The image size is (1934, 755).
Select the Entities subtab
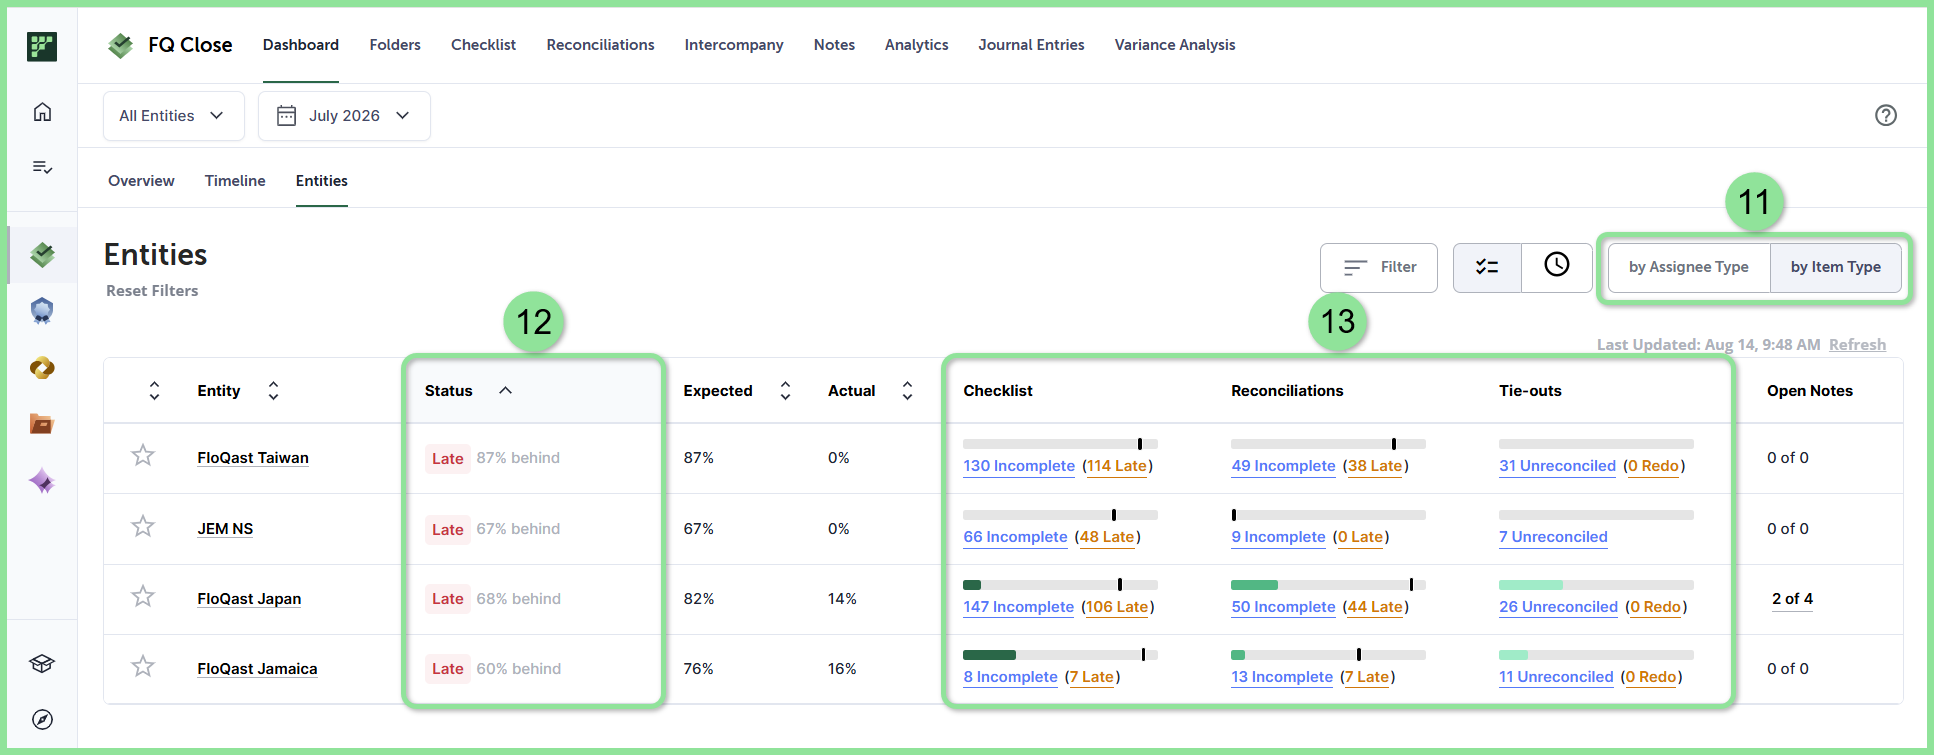[322, 181]
